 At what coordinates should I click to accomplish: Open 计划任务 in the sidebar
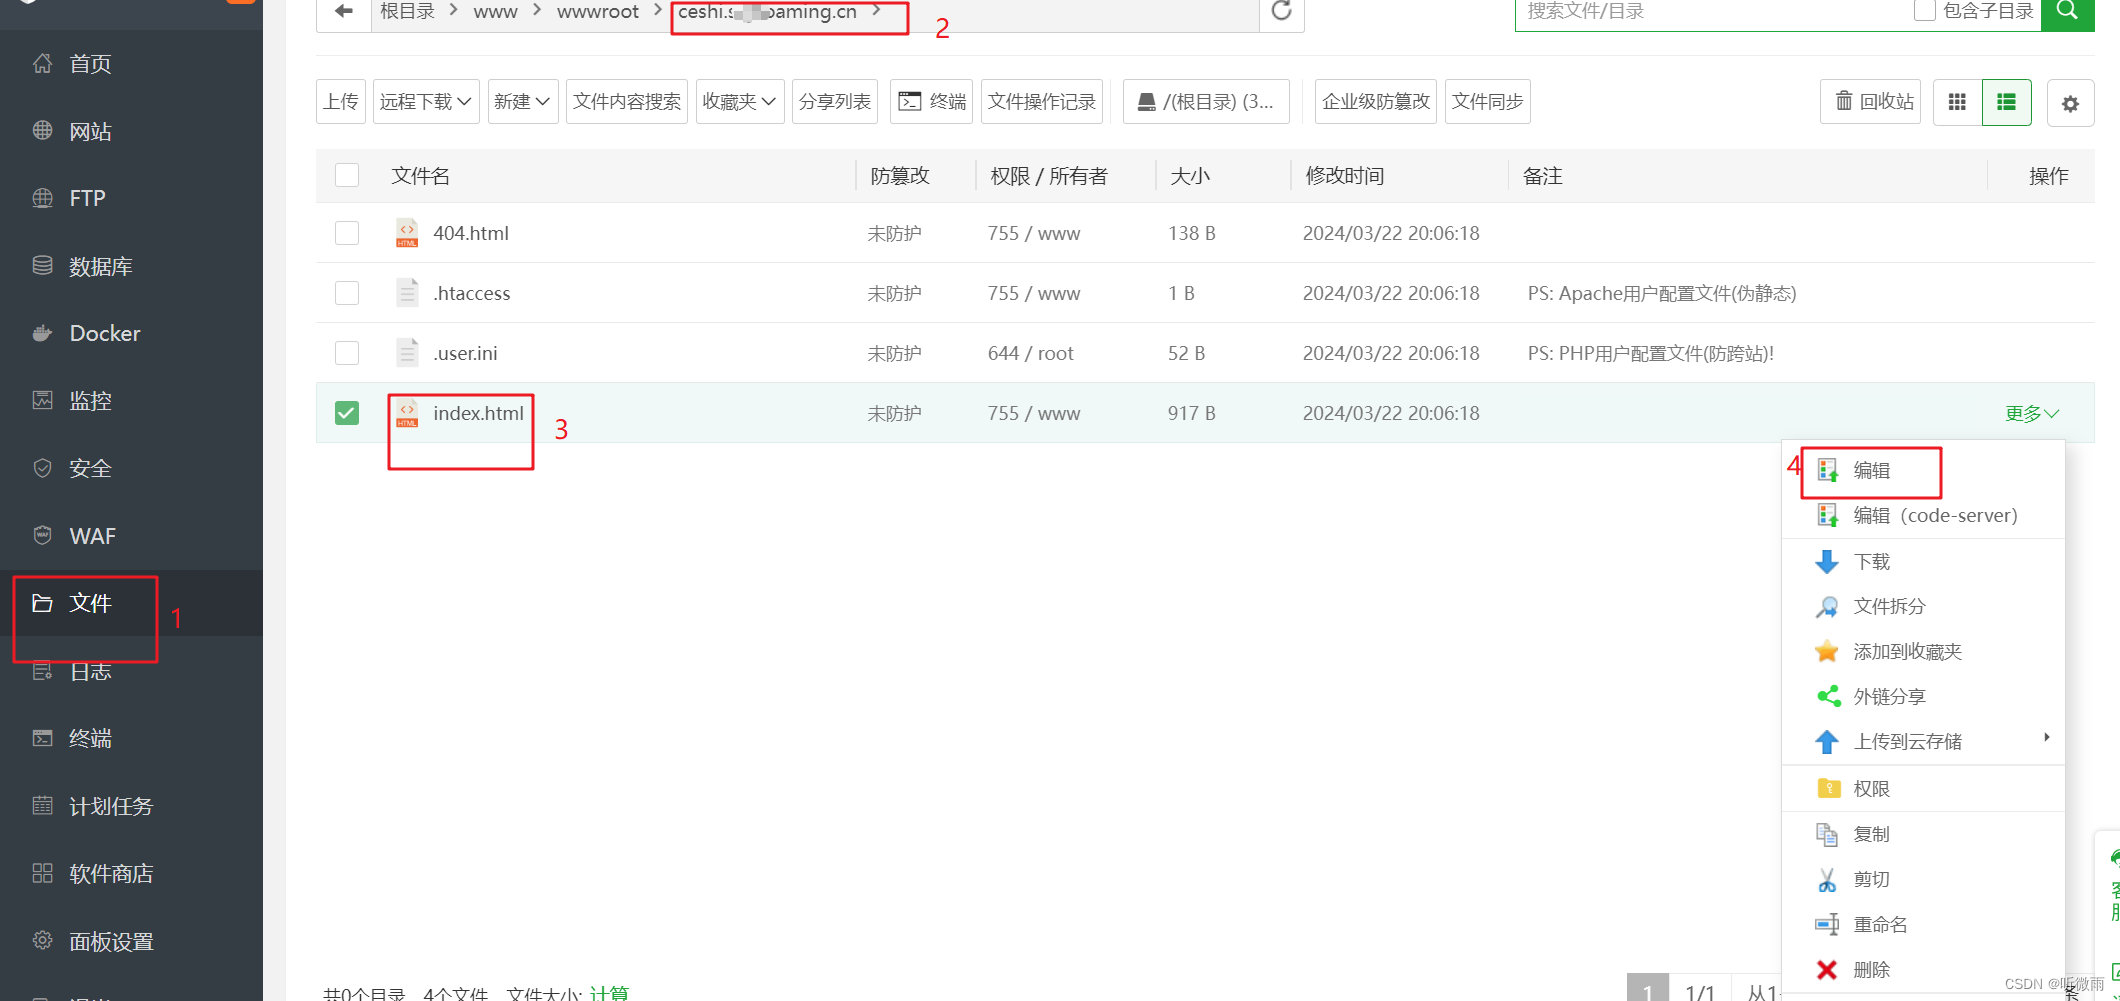(110, 806)
